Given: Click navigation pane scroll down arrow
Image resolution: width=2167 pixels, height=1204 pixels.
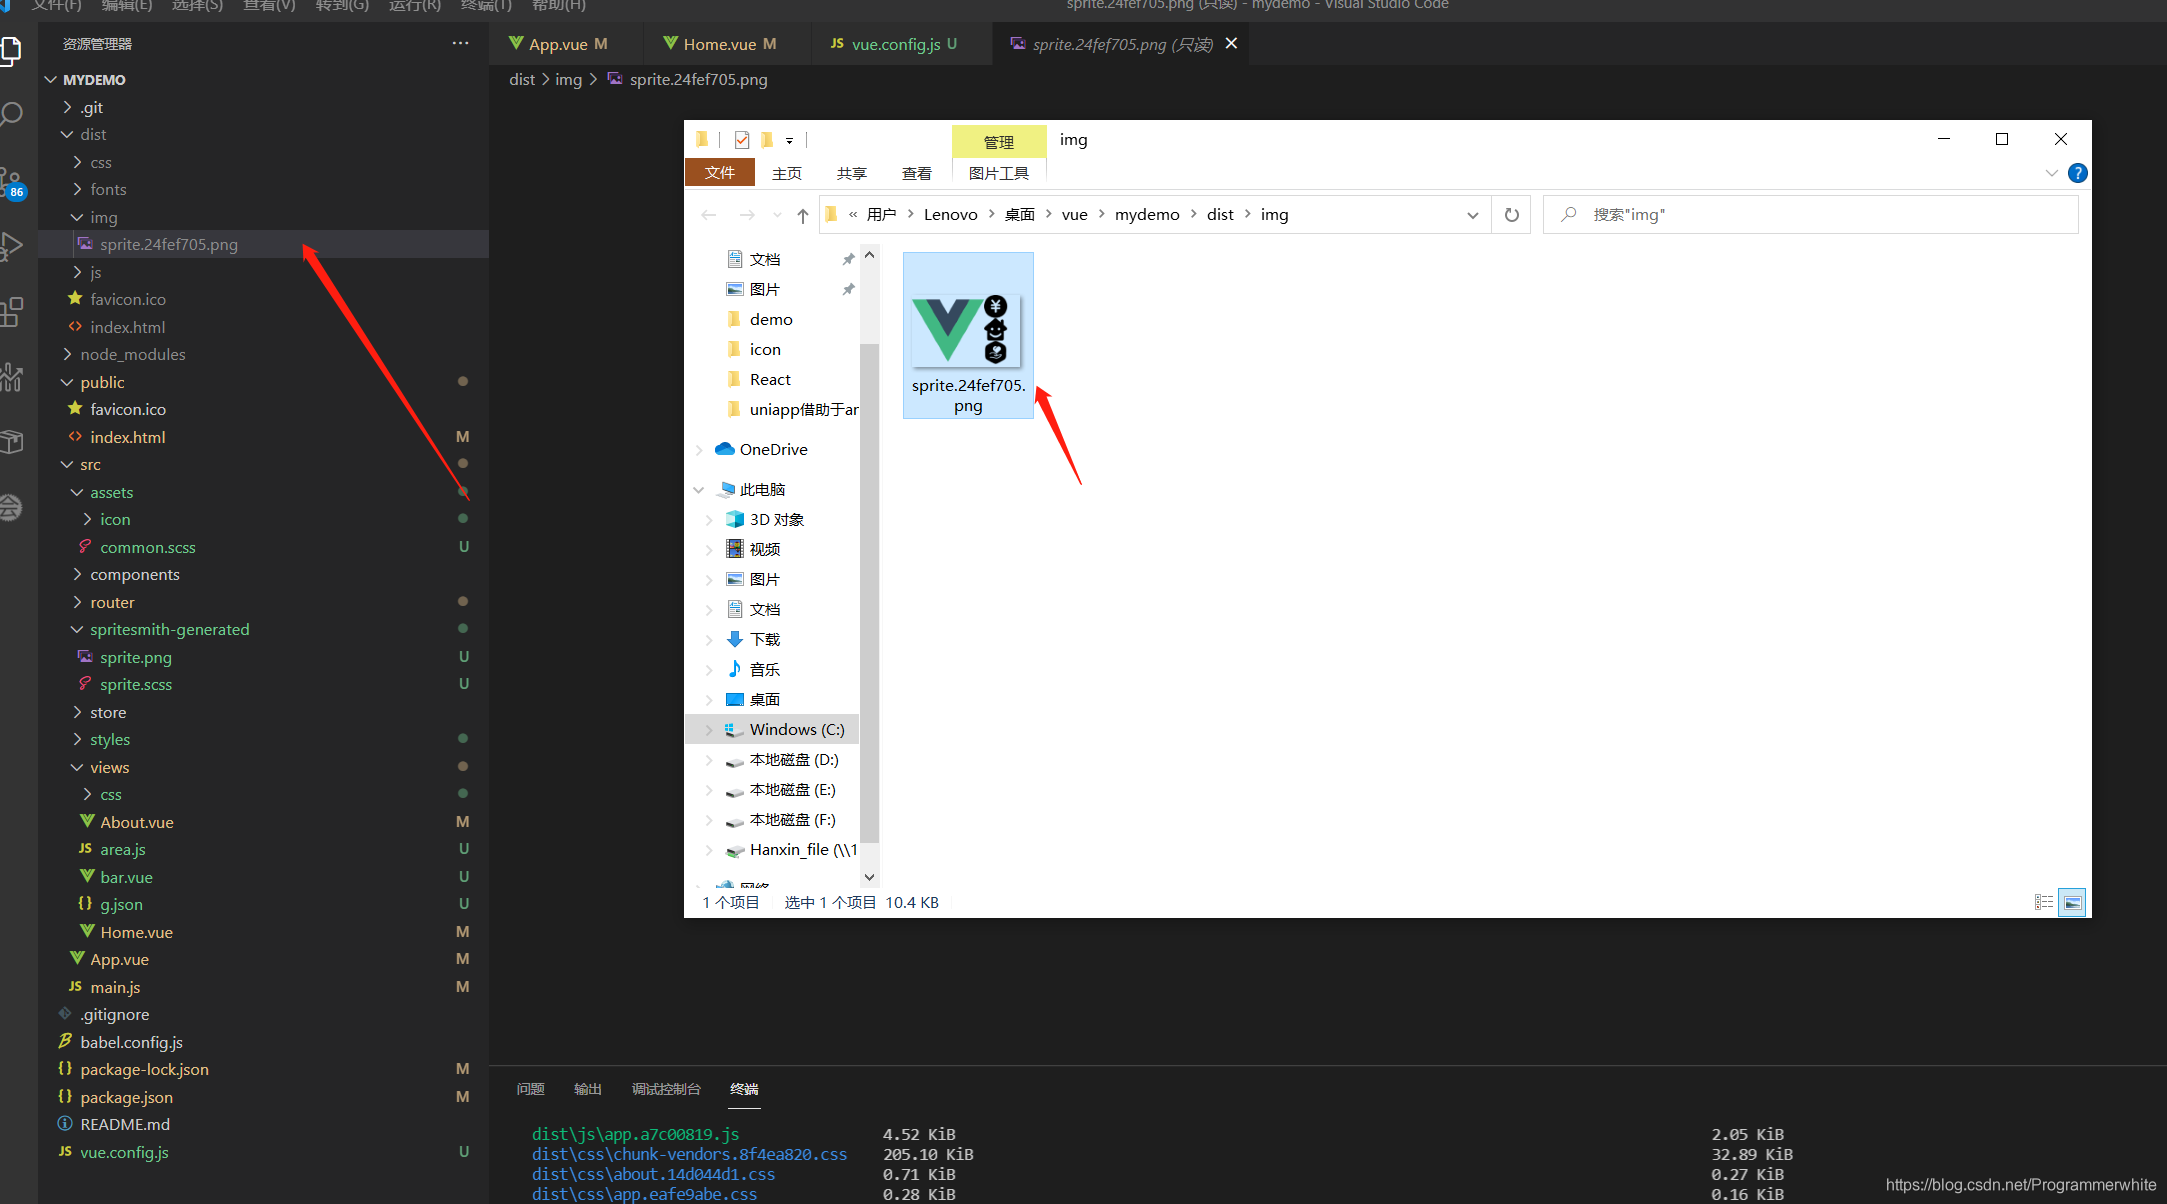Looking at the screenshot, I should point(869,877).
